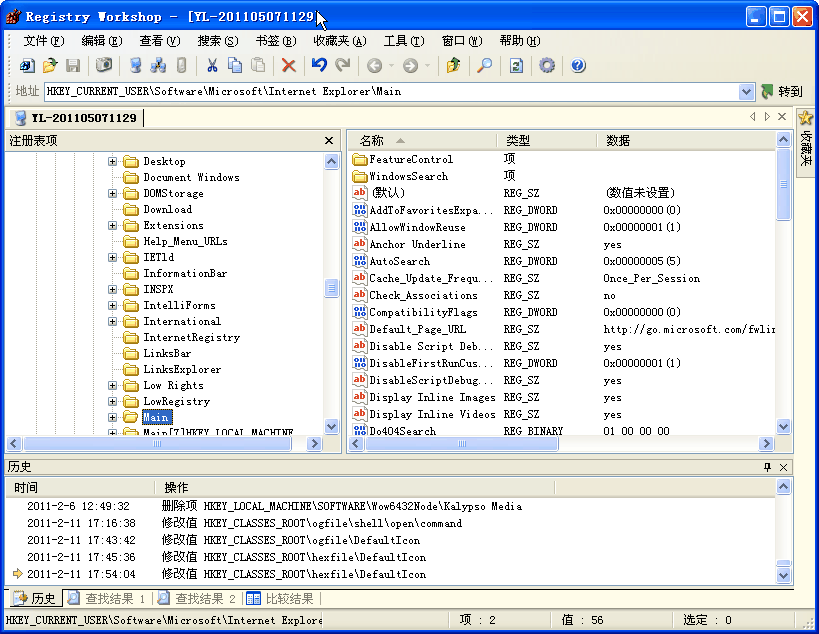Screen dimensions: 819x634
Task: Select the LowRegistry key in tree
Action: pyautogui.click(x=176, y=402)
